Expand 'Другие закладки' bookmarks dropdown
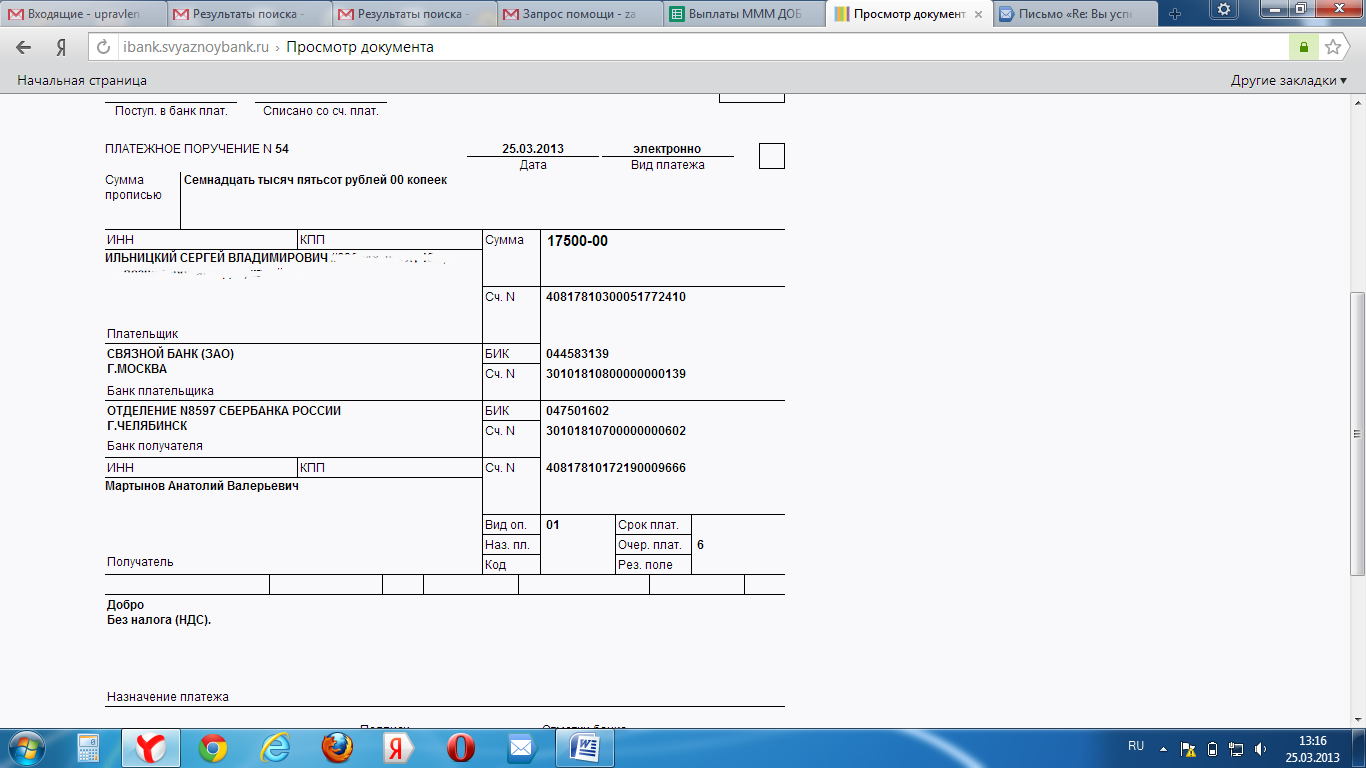This screenshot has height=768, width=1366. pos(1289,80)
